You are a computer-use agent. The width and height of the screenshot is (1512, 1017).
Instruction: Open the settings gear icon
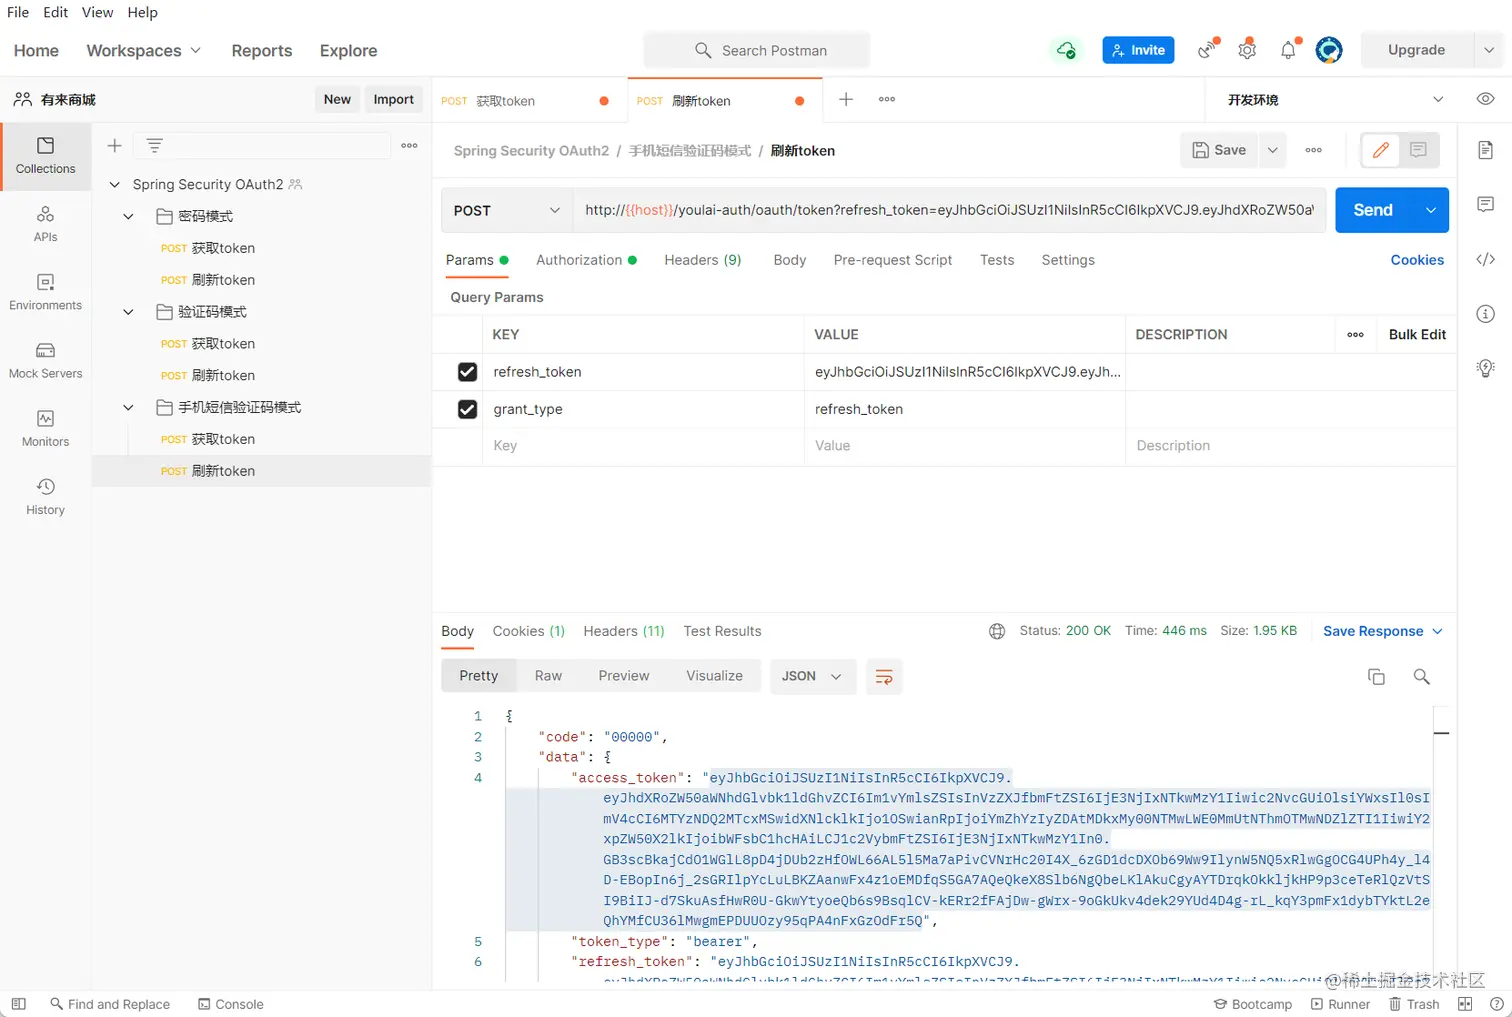(1247, 50)
